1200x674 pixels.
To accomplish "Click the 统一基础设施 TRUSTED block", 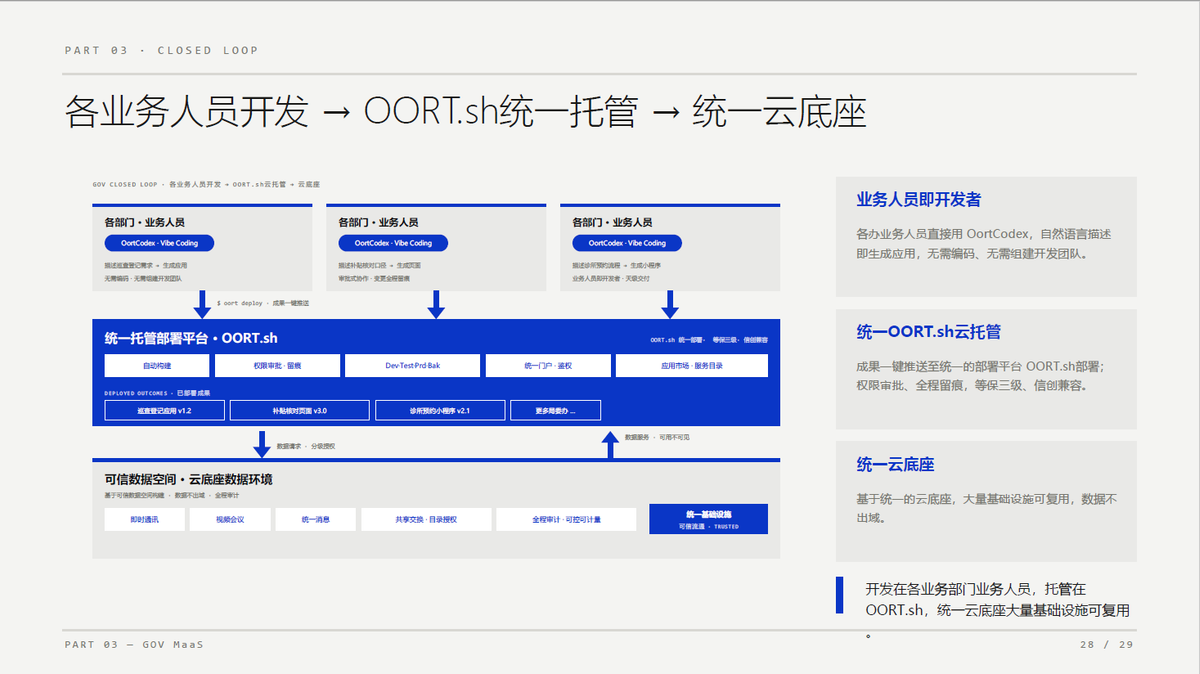I will coord(709,518).
